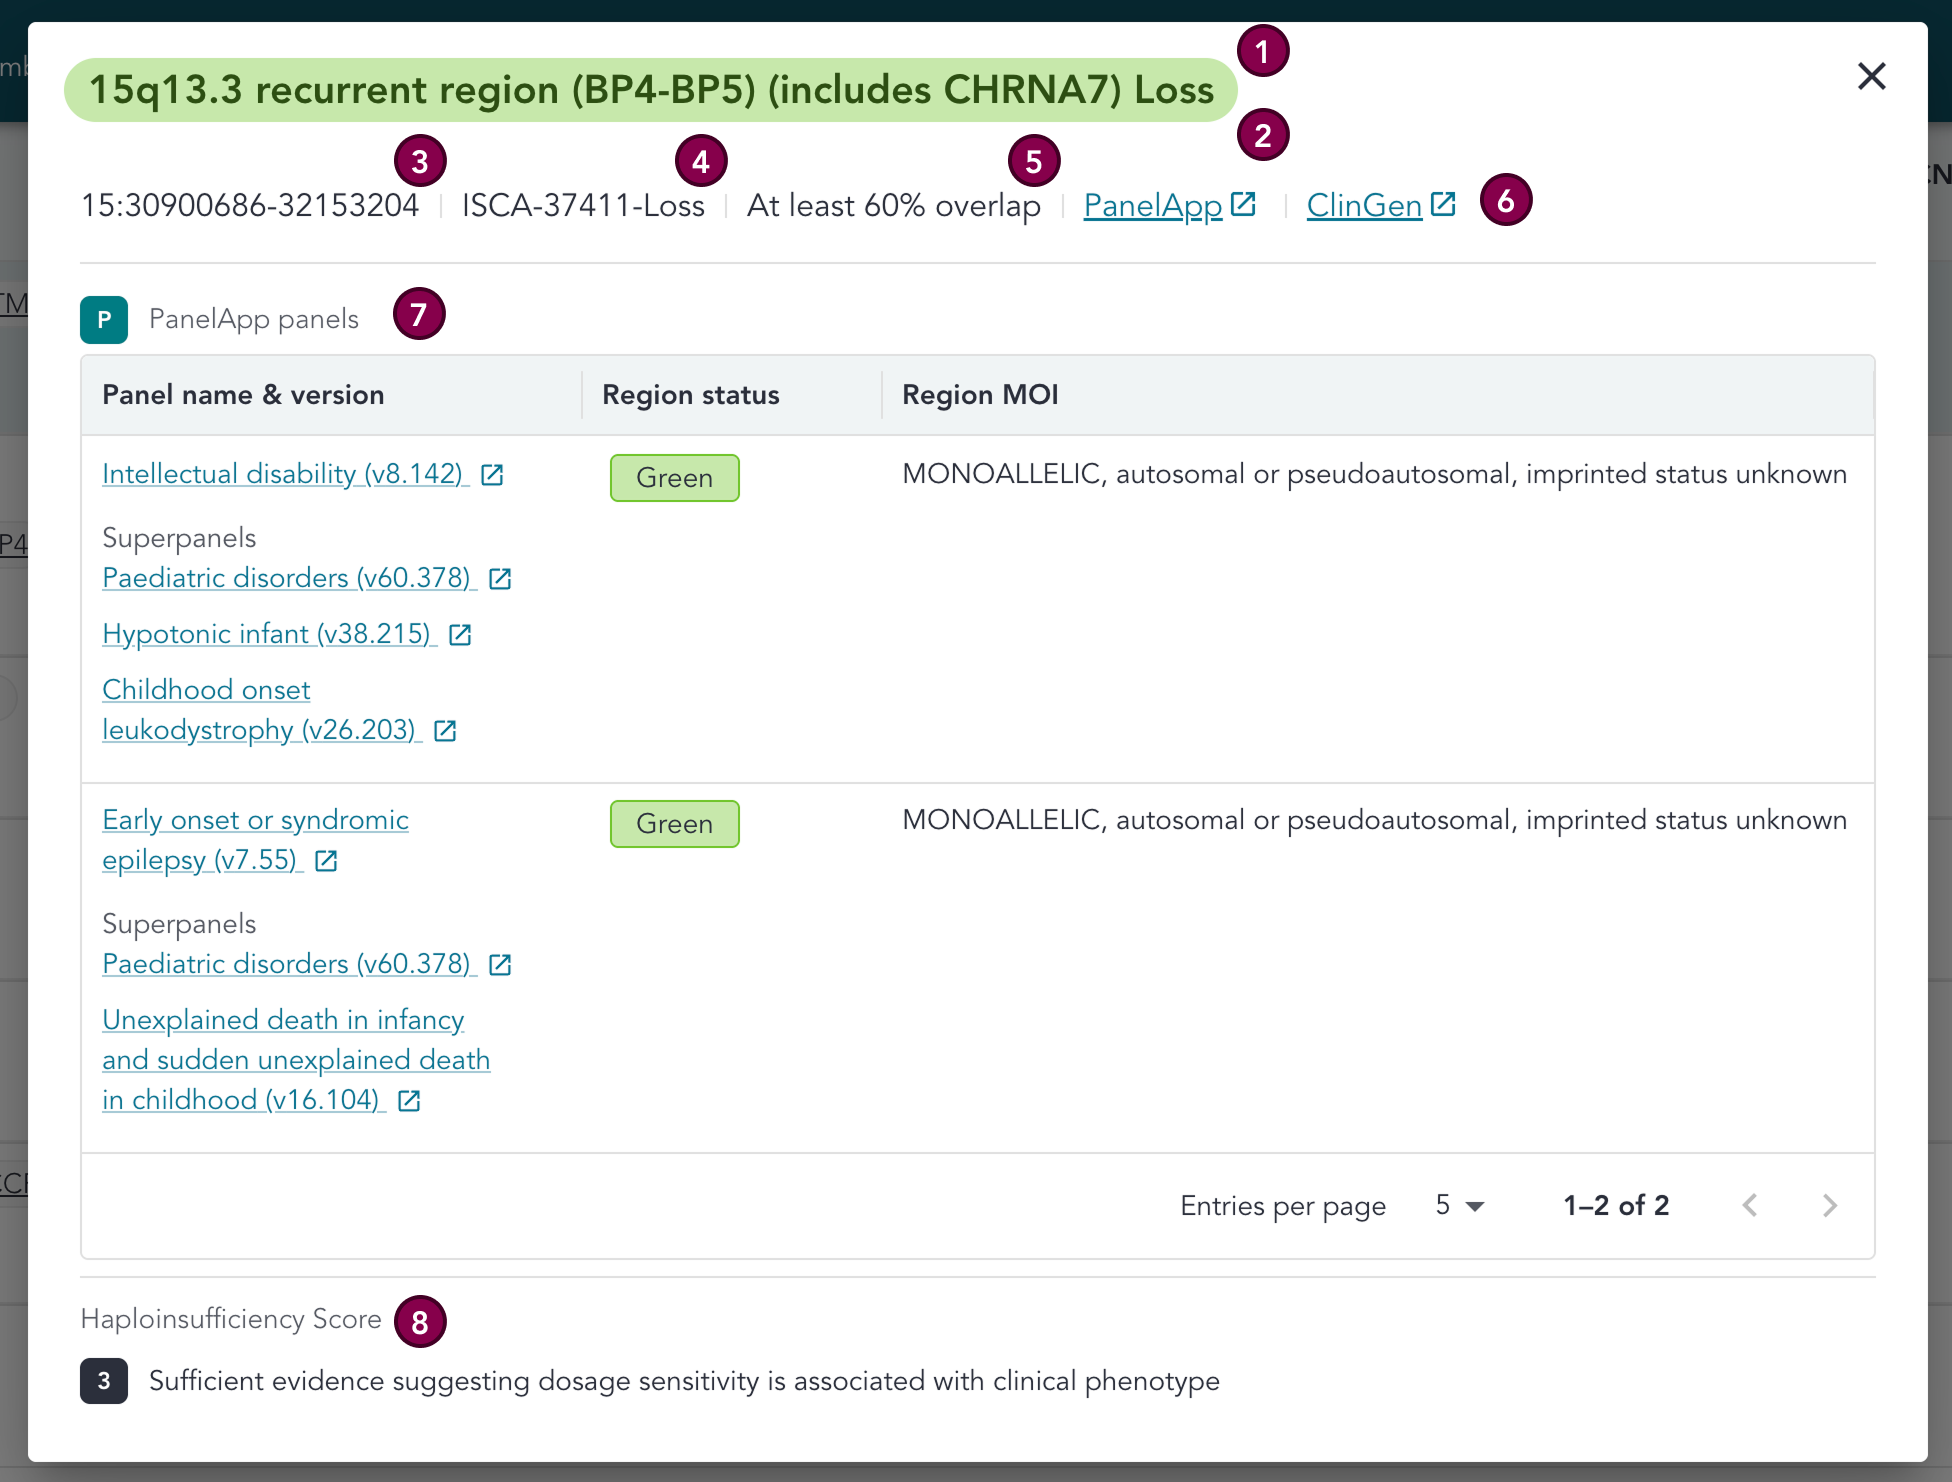Viewport: 1952px width, 1482px height.
Task: Click external icon after in childhood (v16.104)
Action: pyautogui.click(x=409, y=1101)
